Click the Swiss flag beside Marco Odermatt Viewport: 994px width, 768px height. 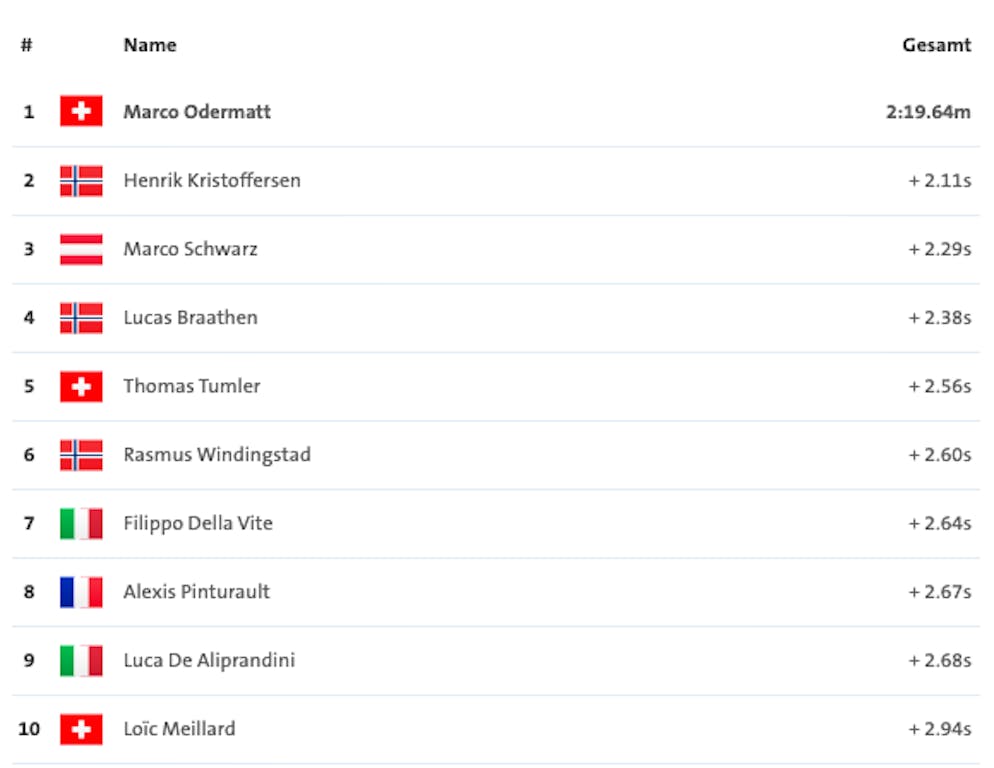(x=81, y=111)
